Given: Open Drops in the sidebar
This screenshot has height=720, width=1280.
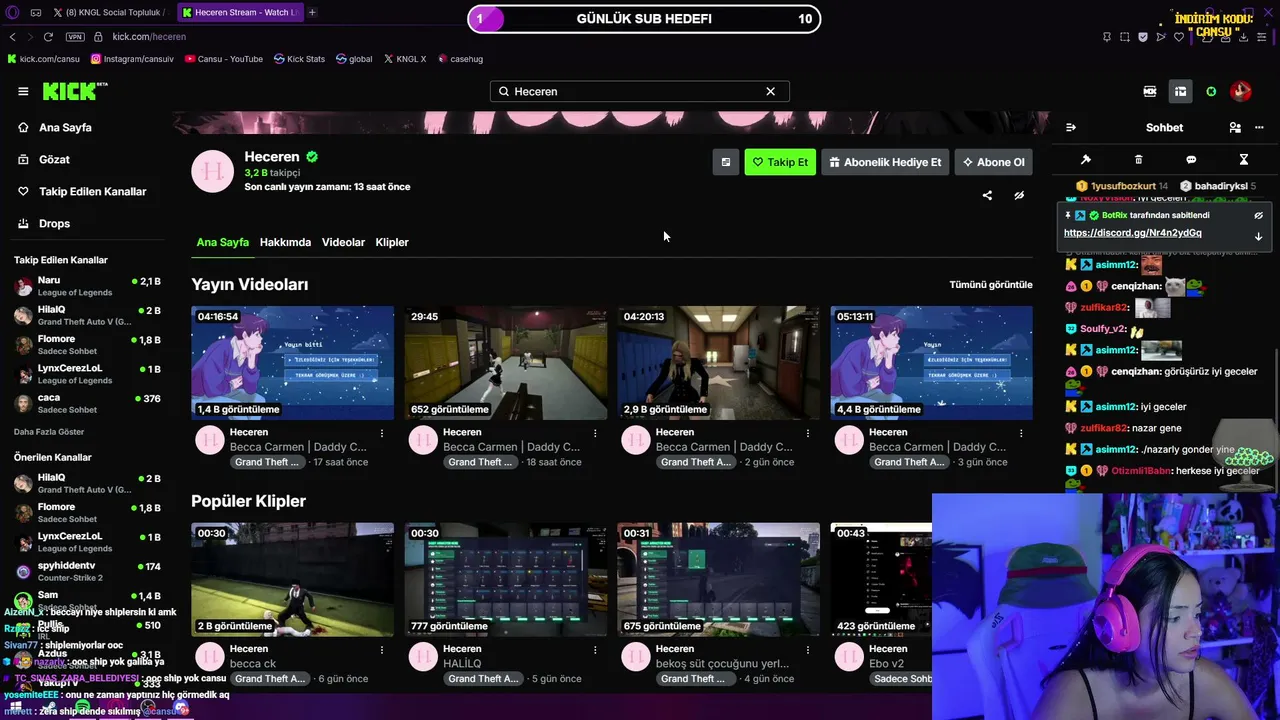Looking at the screenshot, I should pyautogui.click(x=54, y=224).
